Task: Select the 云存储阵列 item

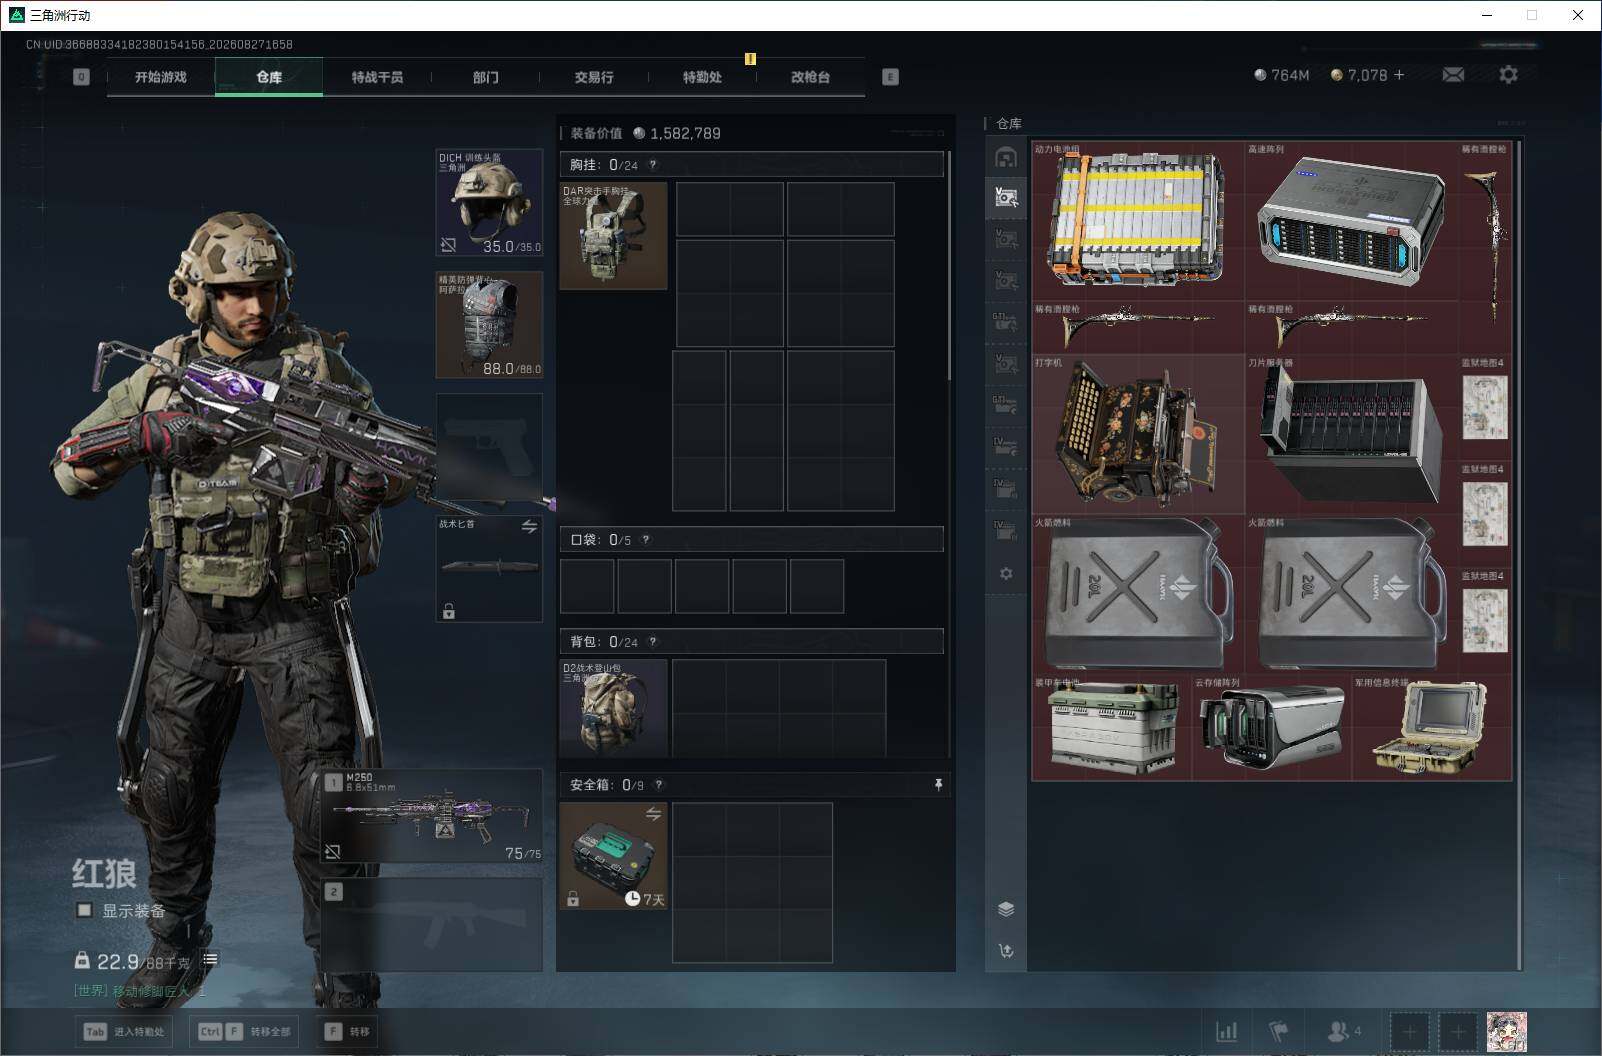Action: (1272, 728)
